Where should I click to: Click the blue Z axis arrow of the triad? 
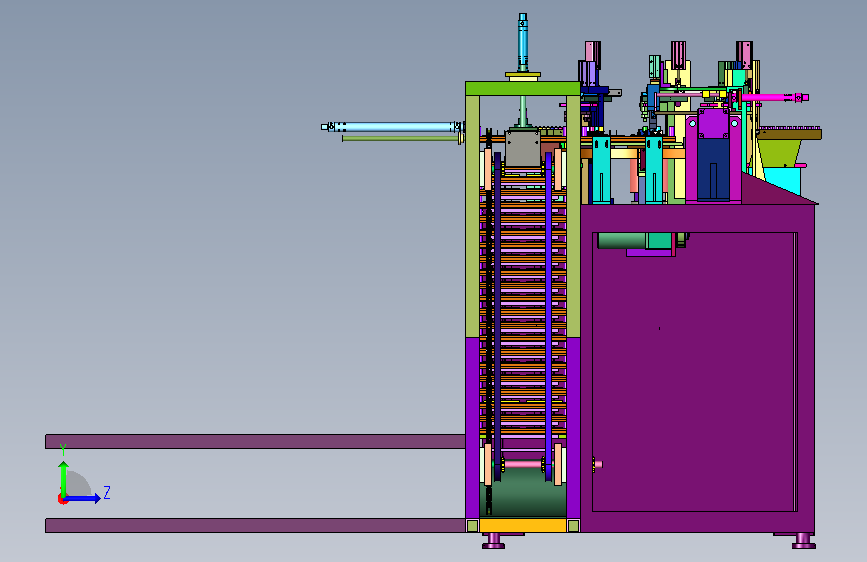click(x=83, y=498)
